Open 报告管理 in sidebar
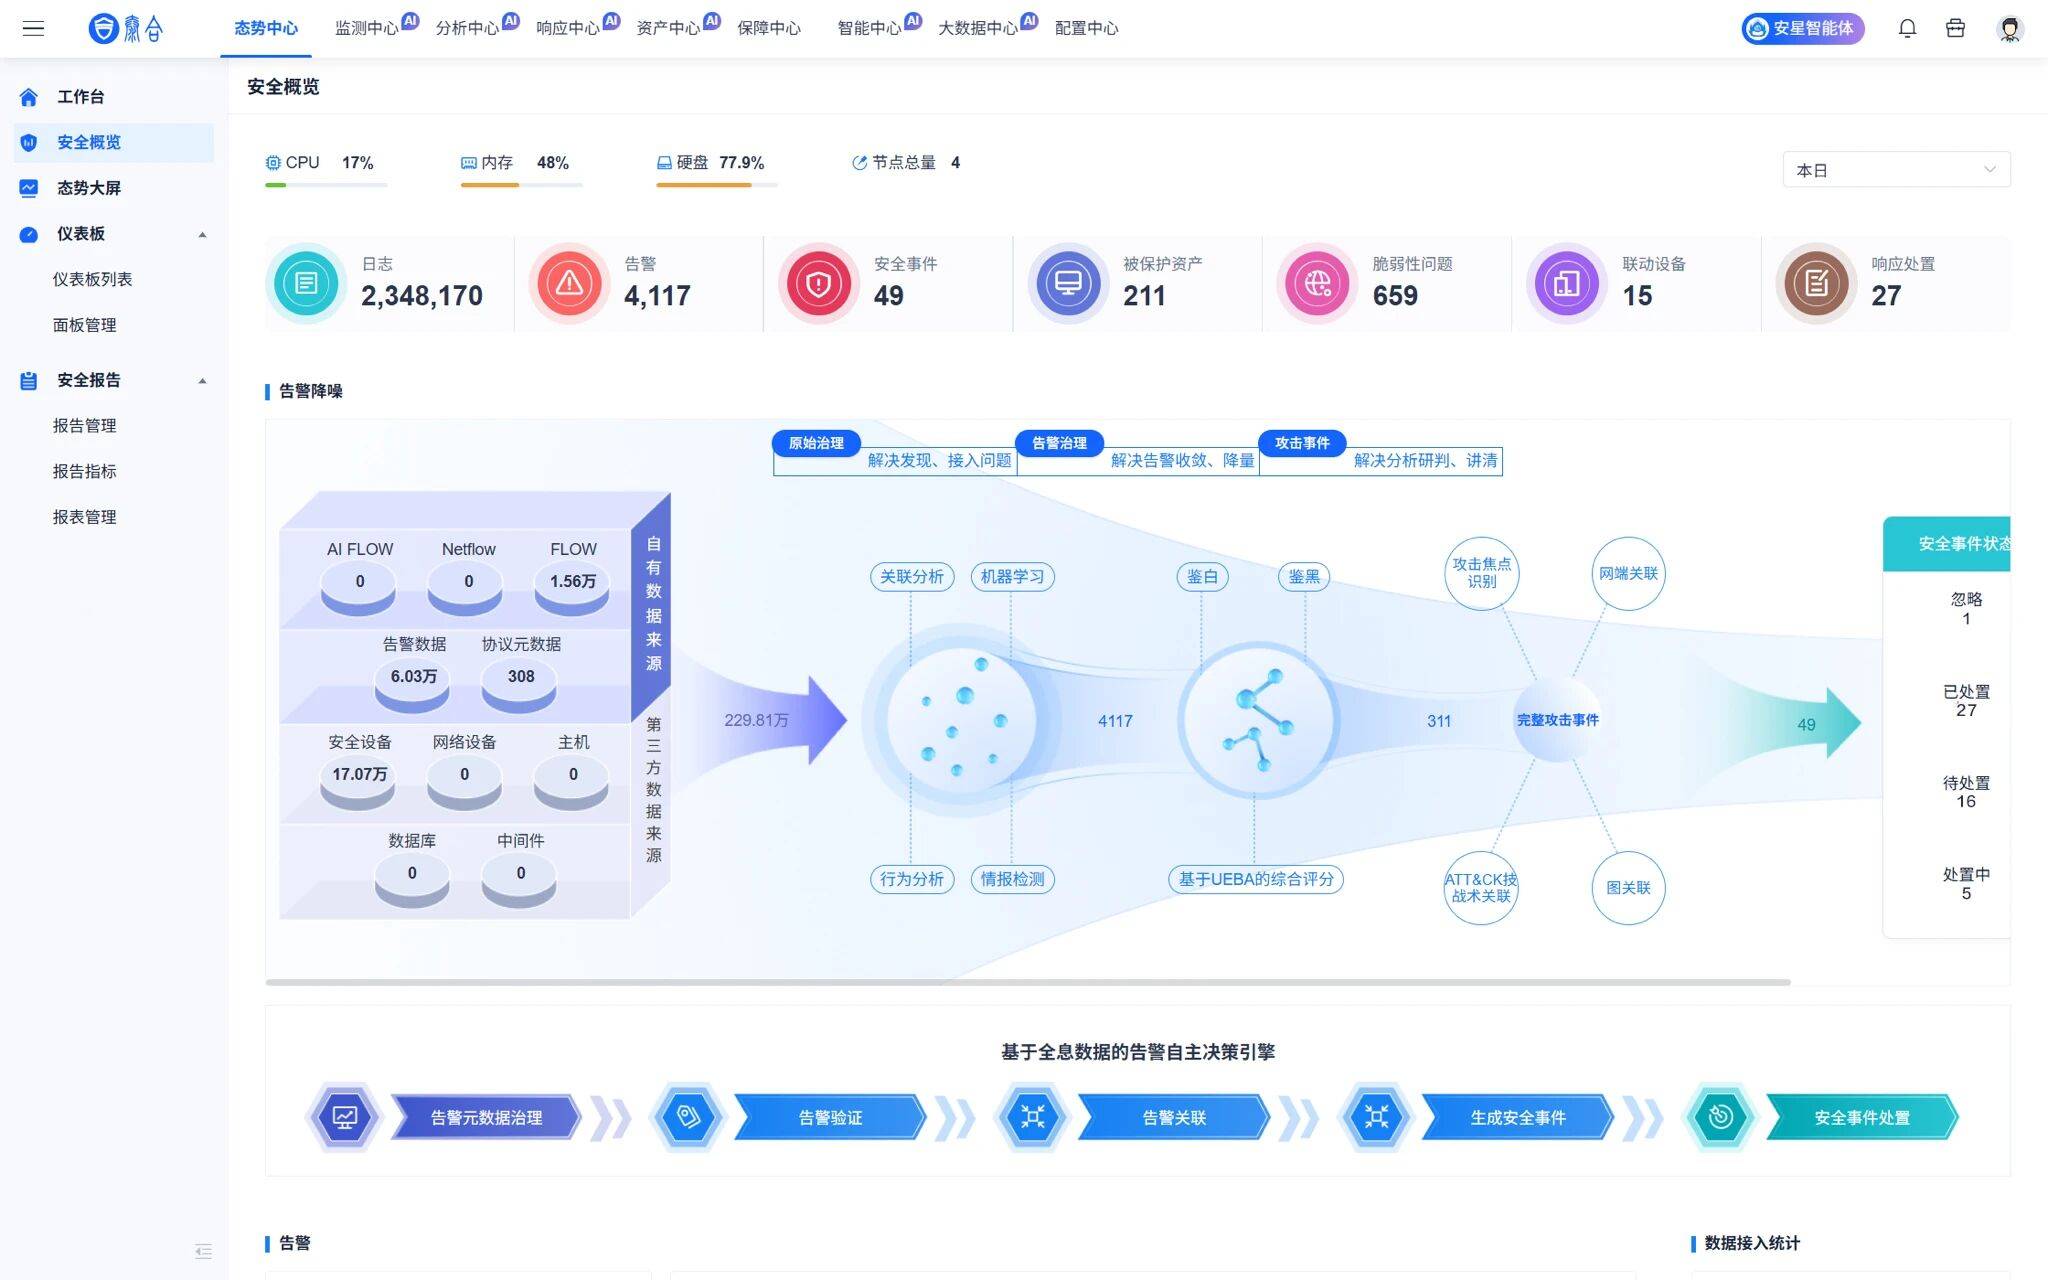The width and height of the screenshot is (2048, 1280). point(85,425)
